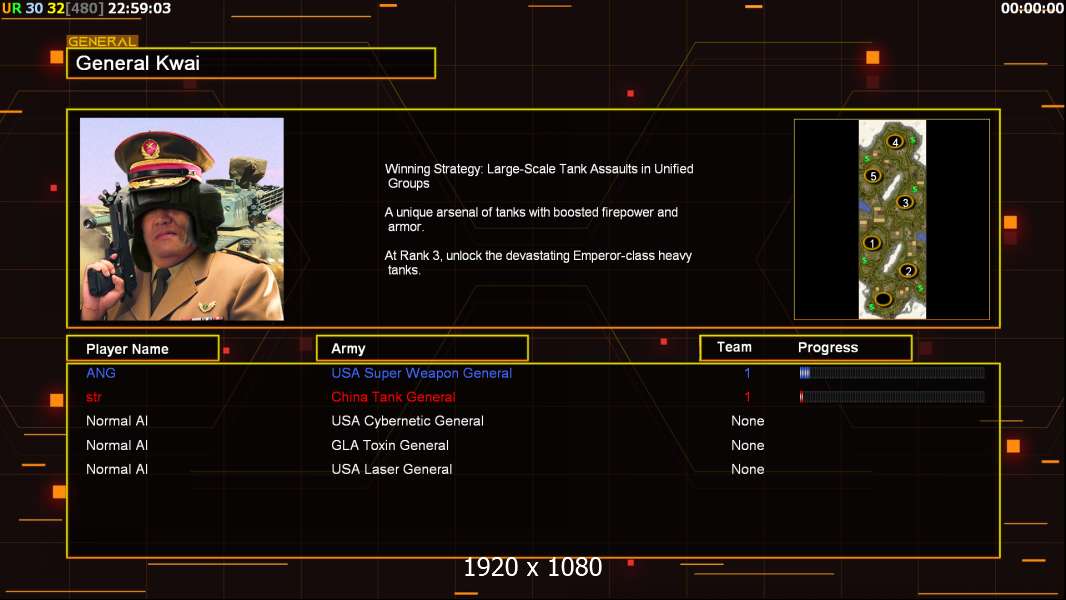
Task: Click General Kwai portrait image
Action: tap(182, 219)
